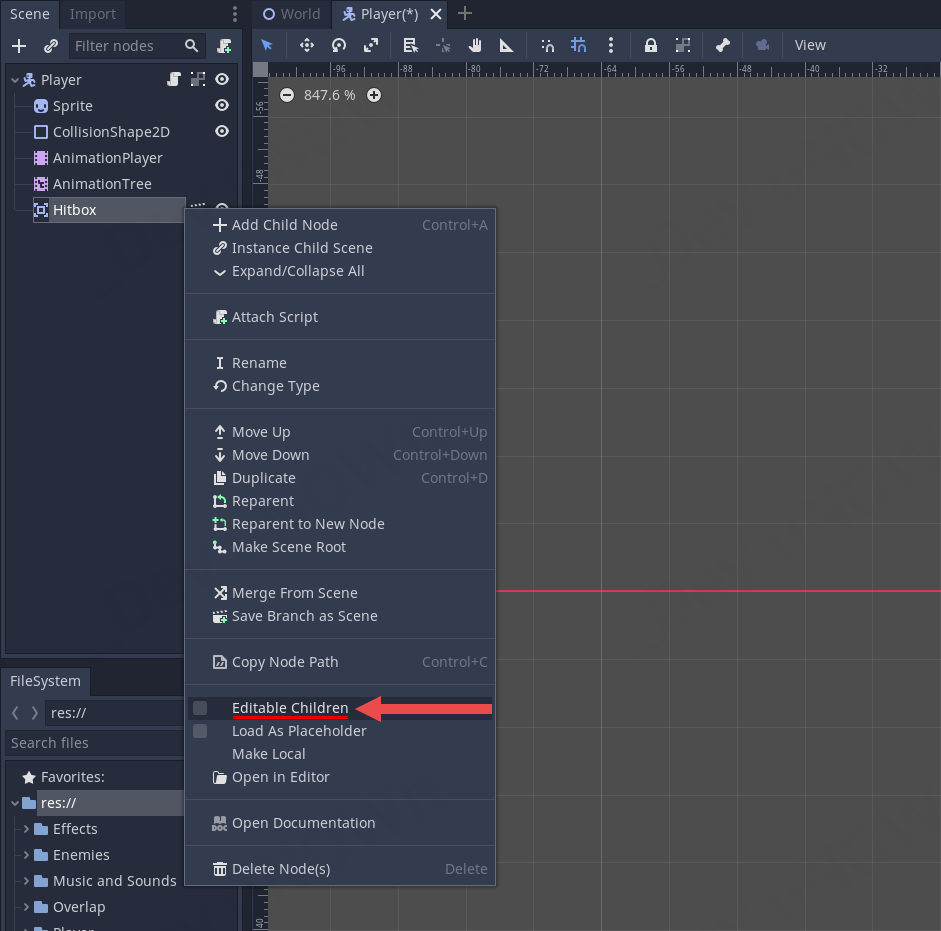Open Scene dock three-dot options menu
Image resolution: width=941 pixels, height=931 pixels.
pos(235,14)
